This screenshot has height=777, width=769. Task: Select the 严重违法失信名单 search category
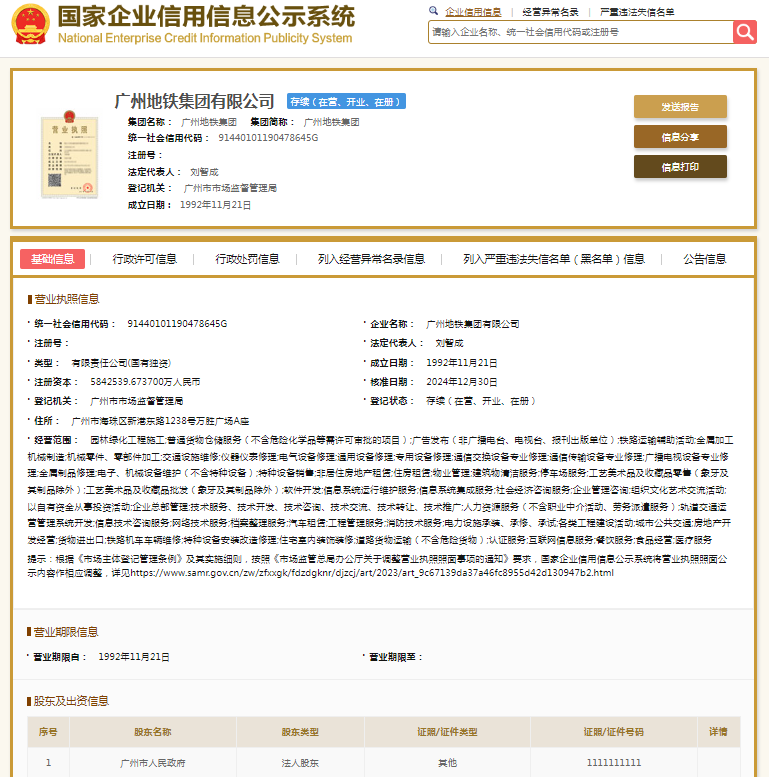coord(637,12)
